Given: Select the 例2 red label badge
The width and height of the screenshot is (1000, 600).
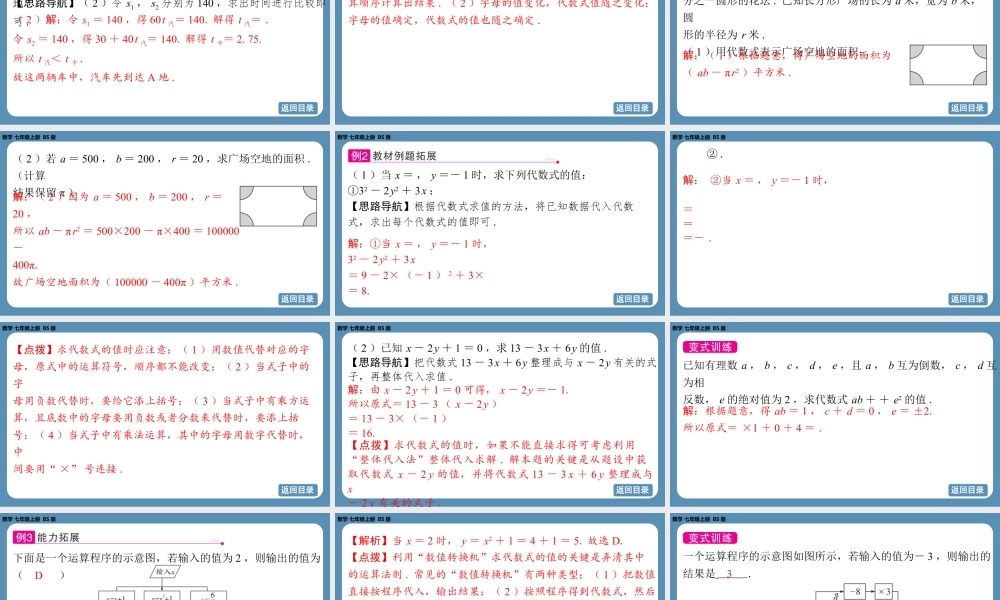Looking at the screenshot, I should point(359,155).
